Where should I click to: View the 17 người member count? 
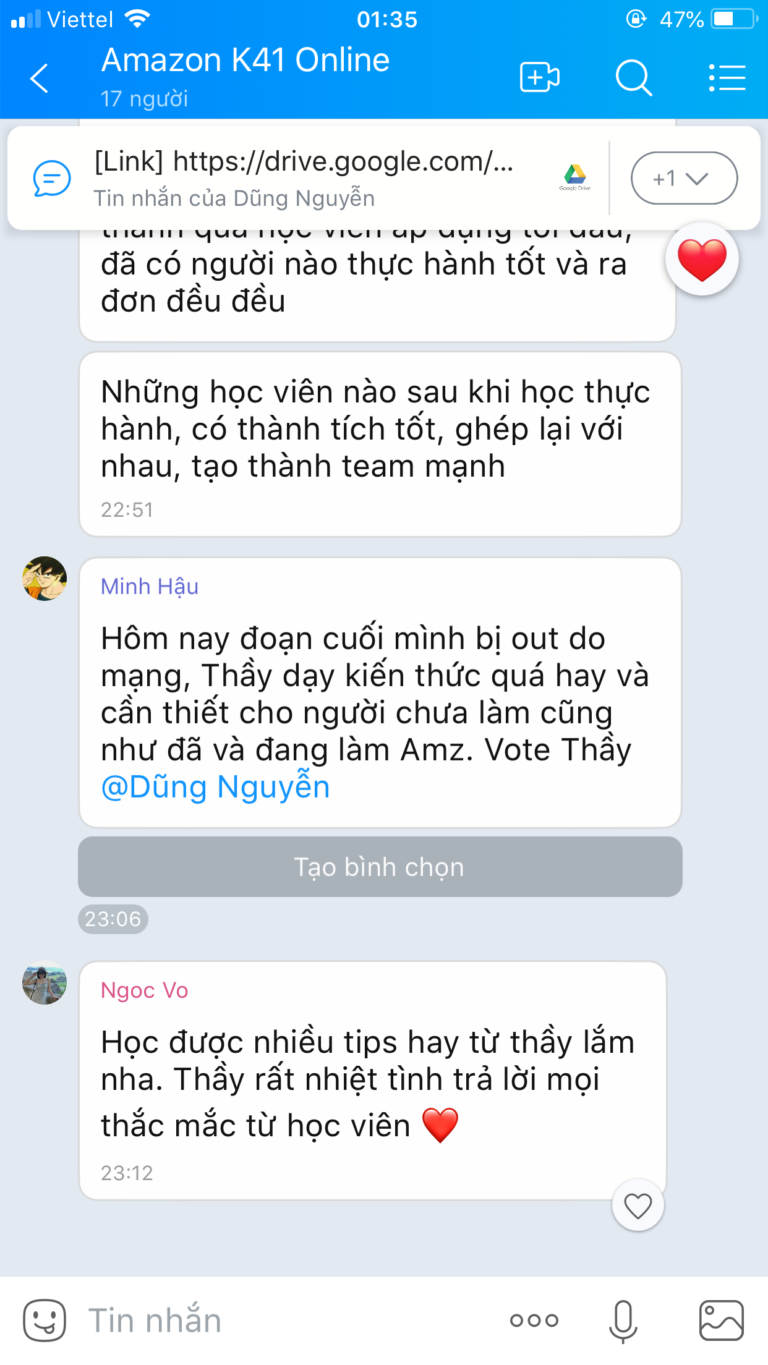144,99
